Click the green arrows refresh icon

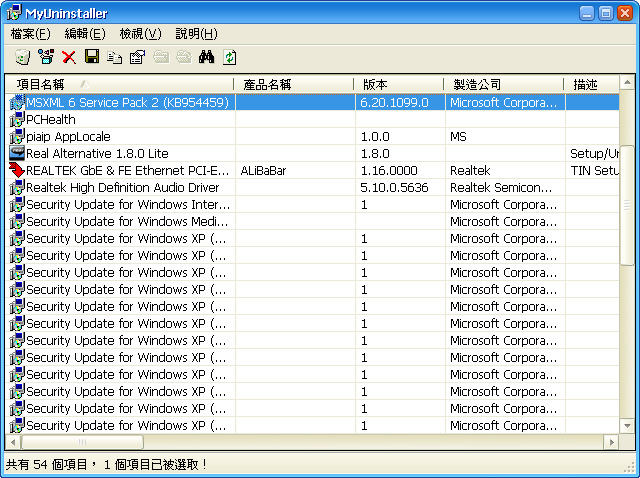click(x=229, y=57)
